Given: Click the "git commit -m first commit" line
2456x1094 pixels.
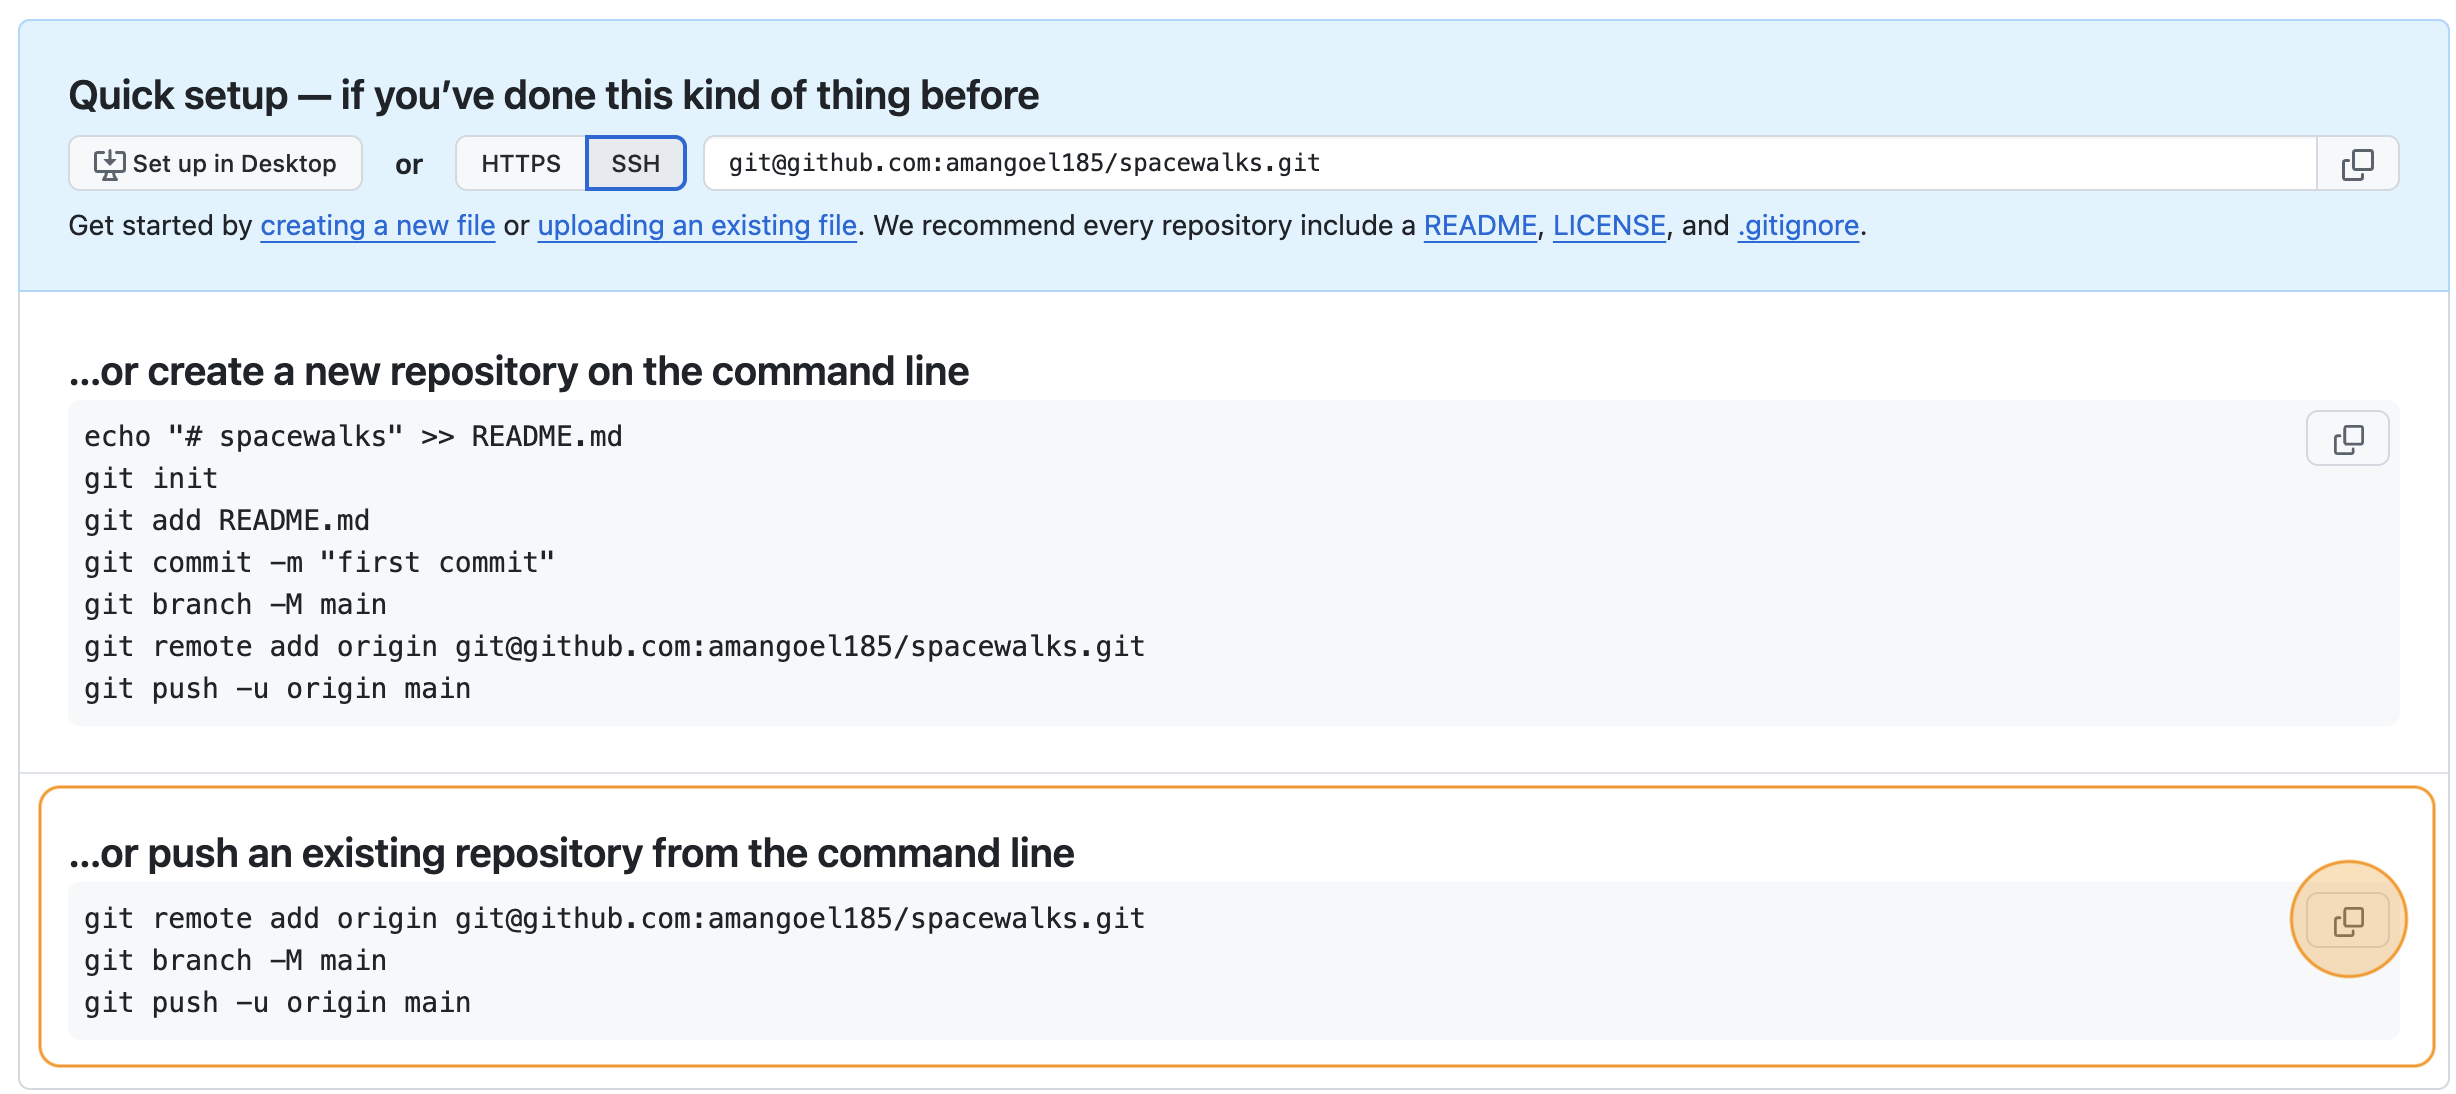Looking at the screenshot, I should point(318,561).
